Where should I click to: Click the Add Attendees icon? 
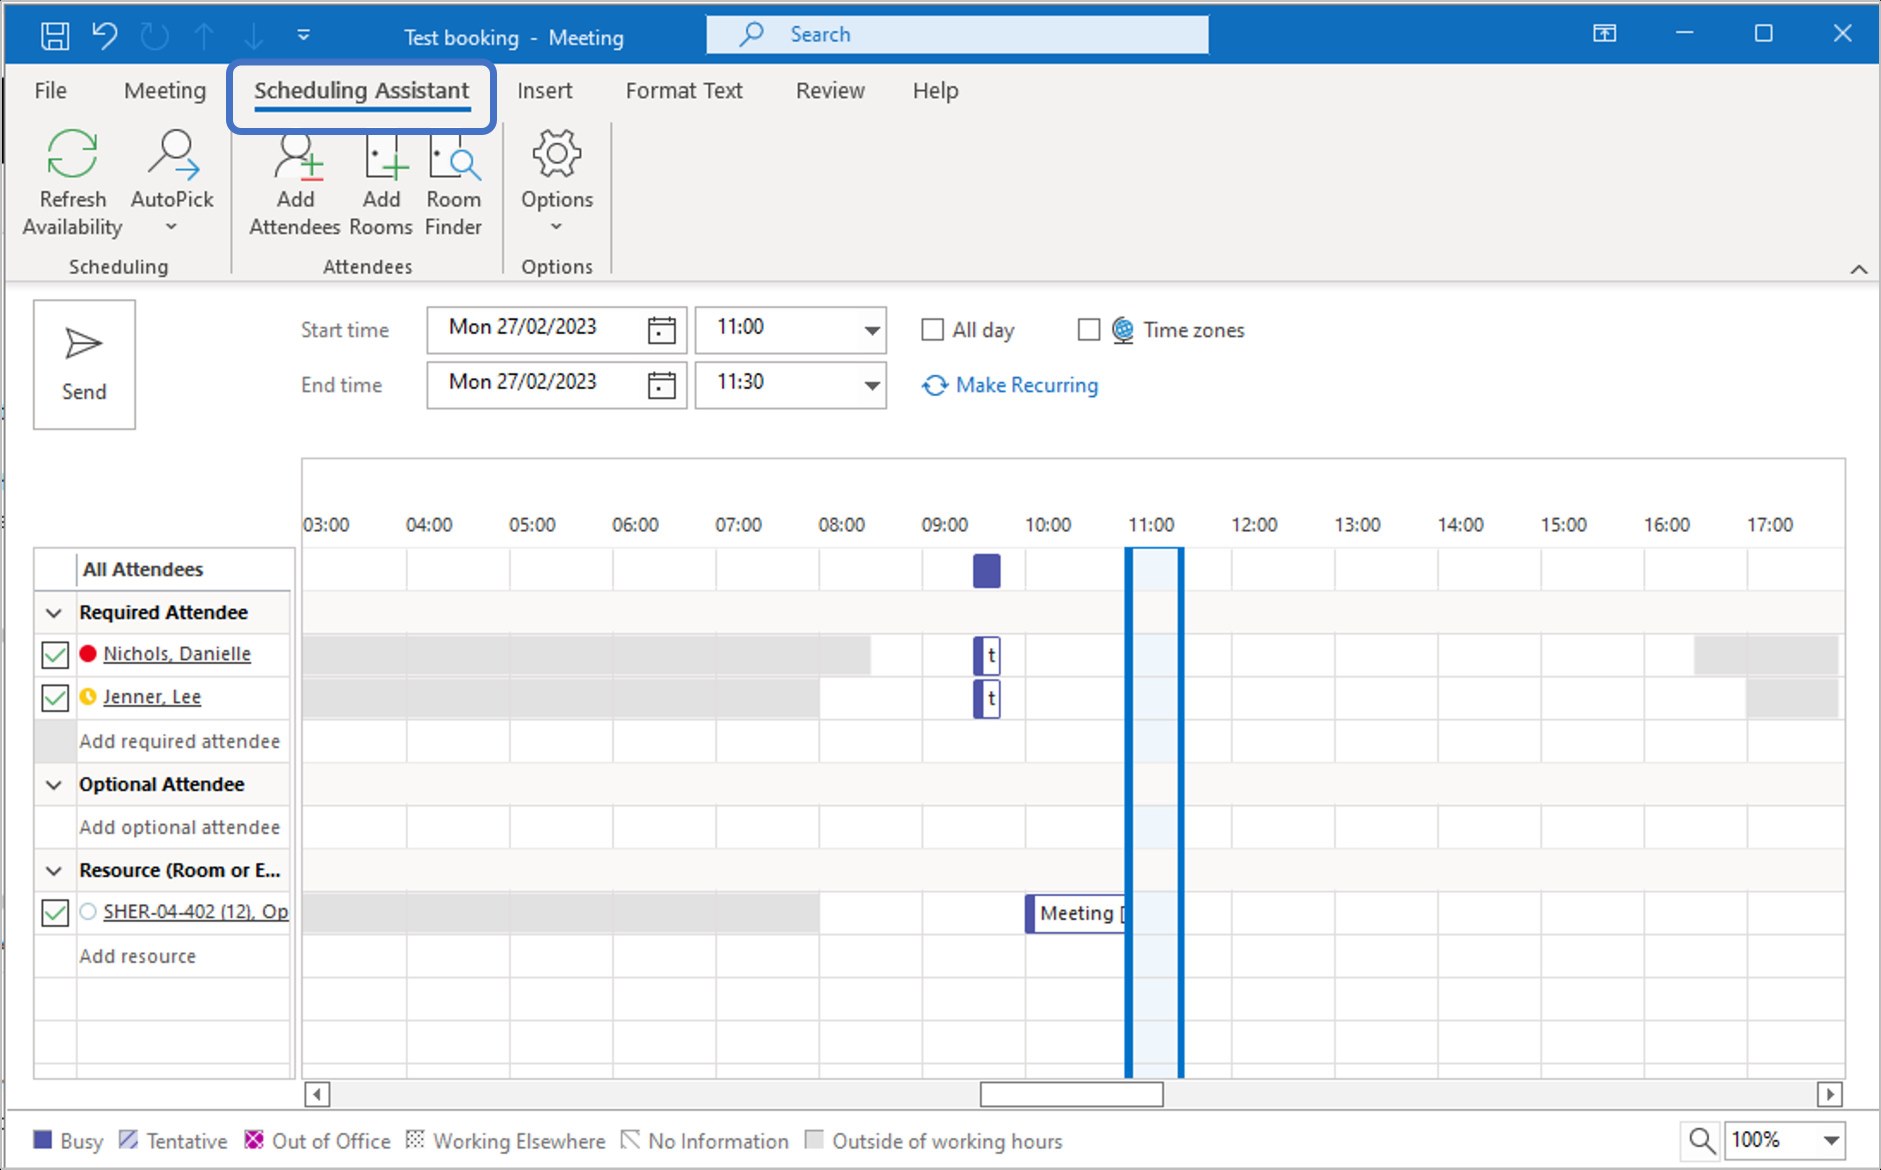tap(296, 157)
